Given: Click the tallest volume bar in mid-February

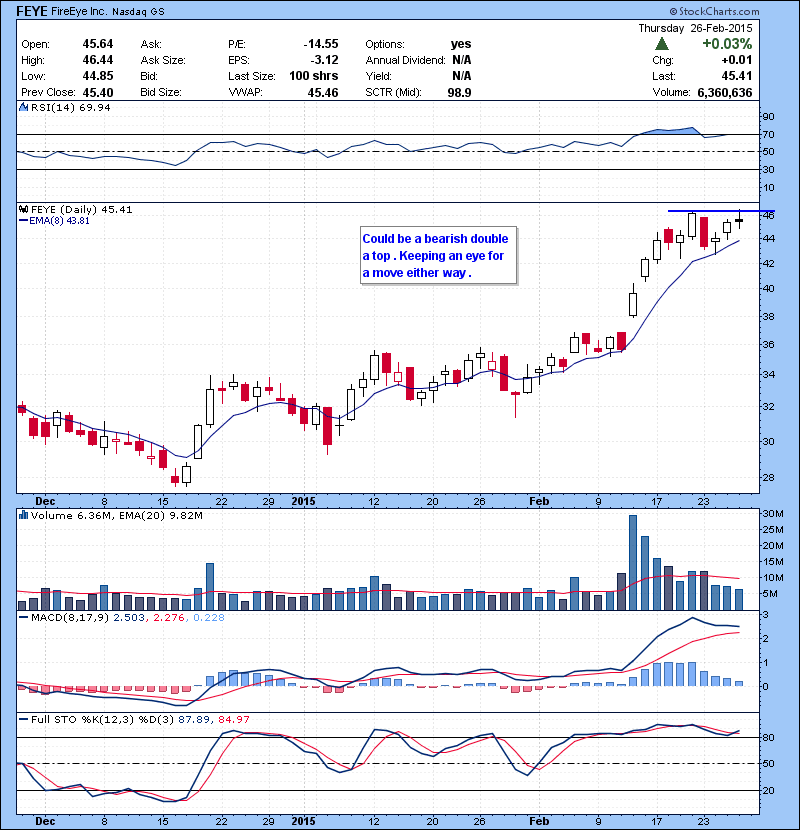Looking at the screenshot, I should (633, 562).
